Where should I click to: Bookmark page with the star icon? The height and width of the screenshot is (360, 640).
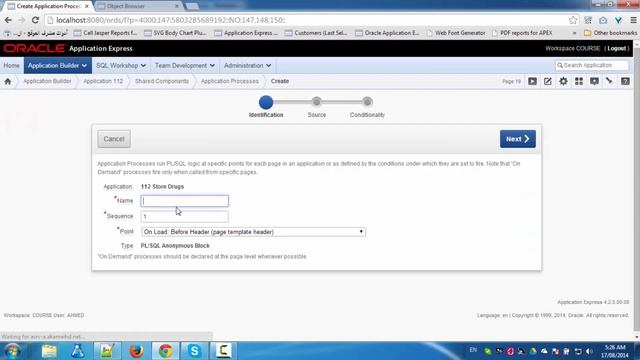pyautogui.click(x=573, y=20)
